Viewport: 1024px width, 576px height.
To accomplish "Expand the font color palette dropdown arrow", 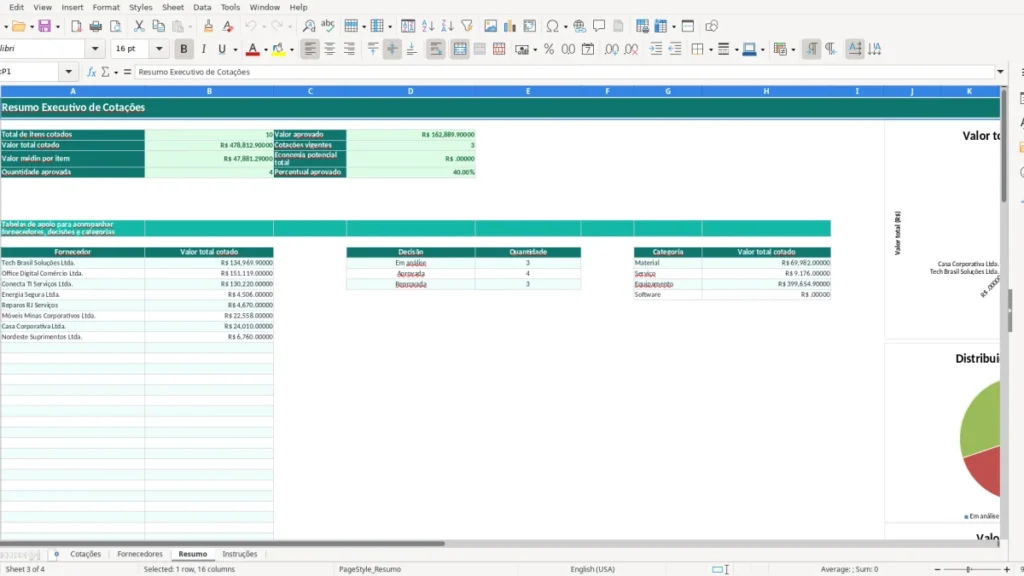I will 266,50.
